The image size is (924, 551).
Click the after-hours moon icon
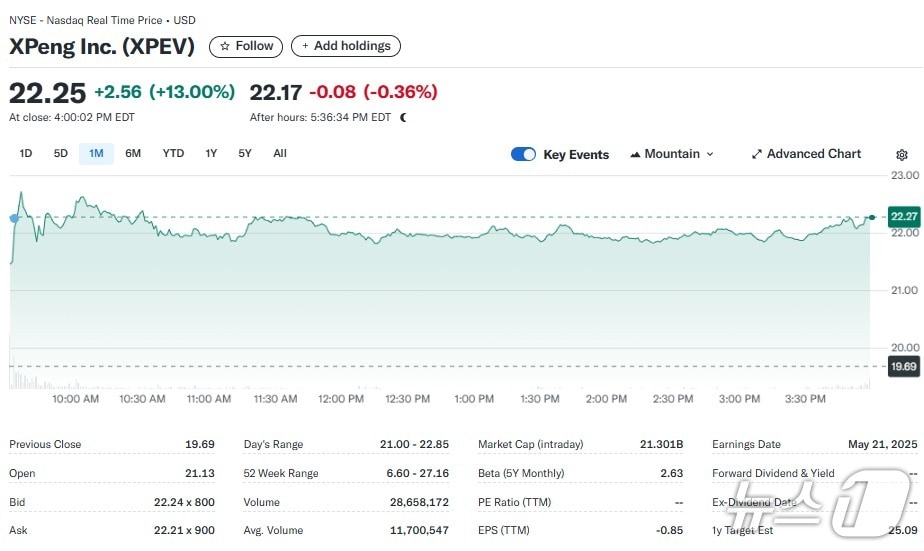coord(403,117)
